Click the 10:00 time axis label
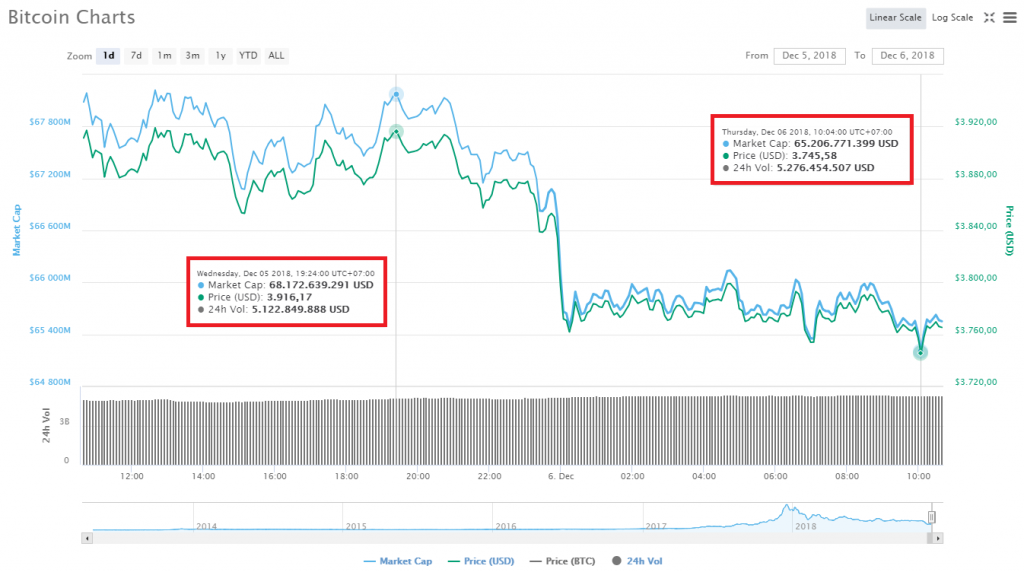This screenshot has height=572, width=1024. click(919, 476)
